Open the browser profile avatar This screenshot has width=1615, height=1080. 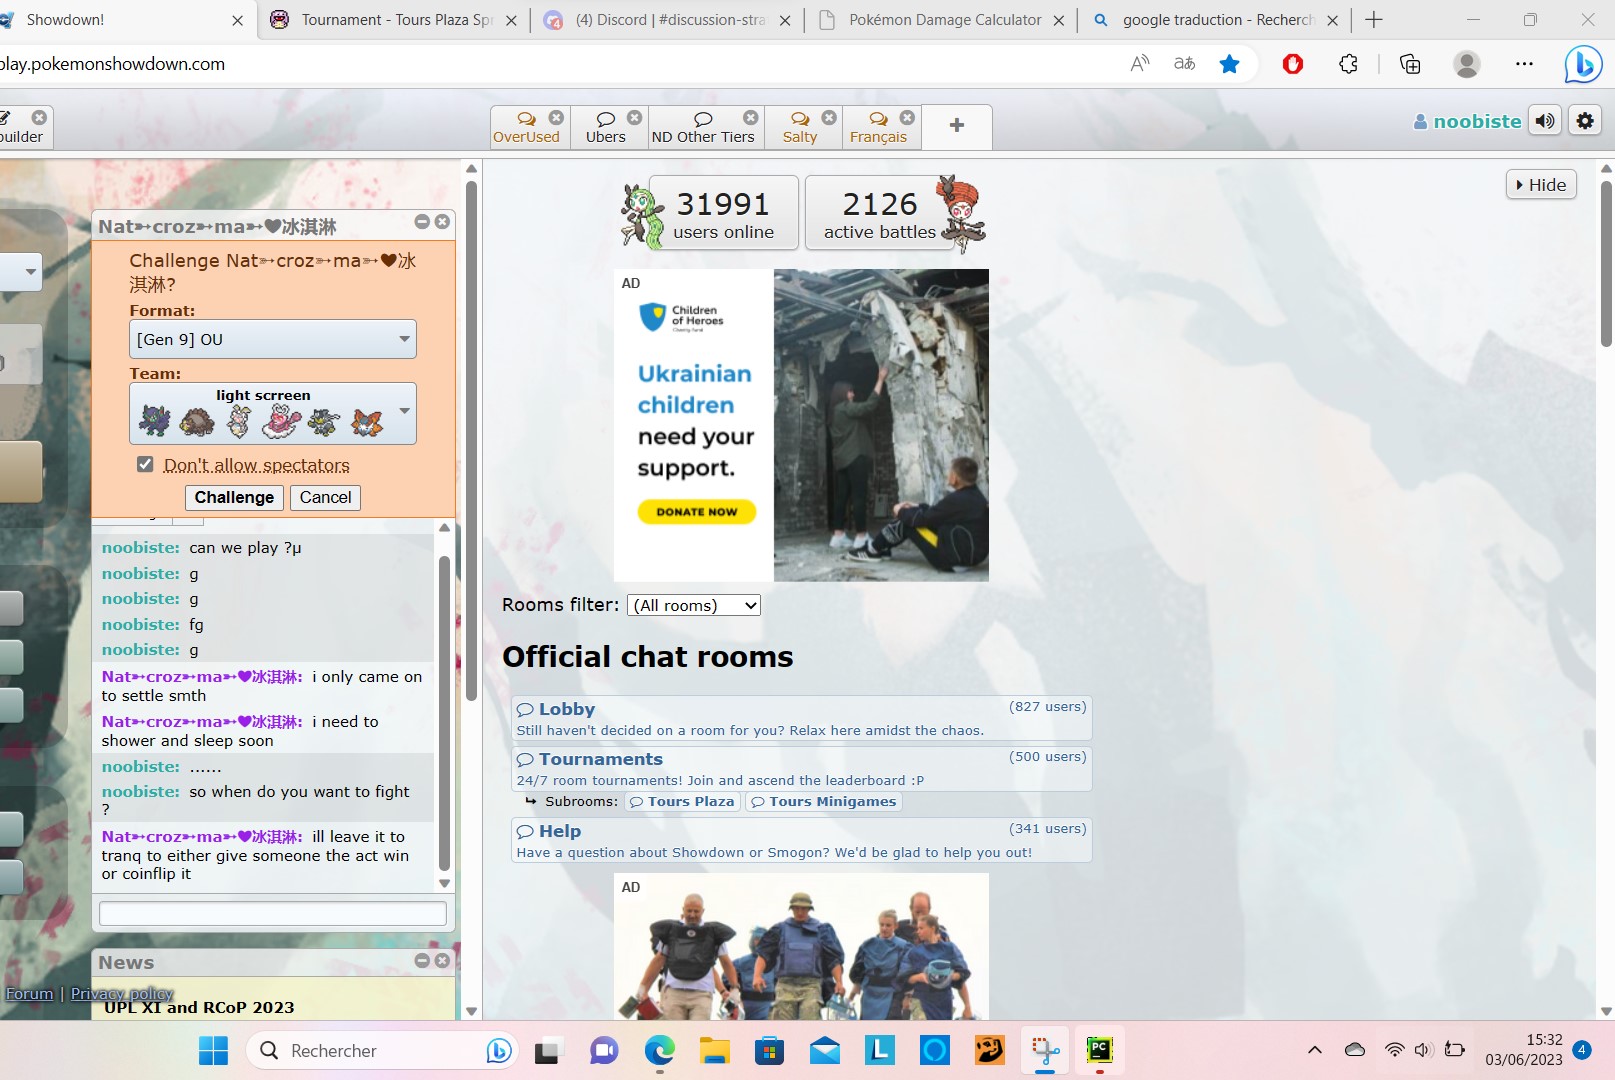[x=1467, y=64]
